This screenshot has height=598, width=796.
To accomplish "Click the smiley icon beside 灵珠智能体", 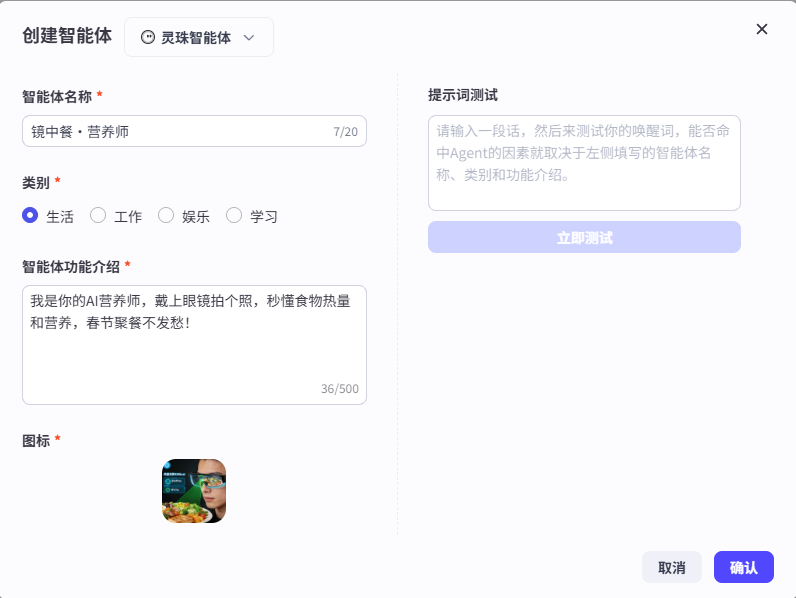I will 148,37.
